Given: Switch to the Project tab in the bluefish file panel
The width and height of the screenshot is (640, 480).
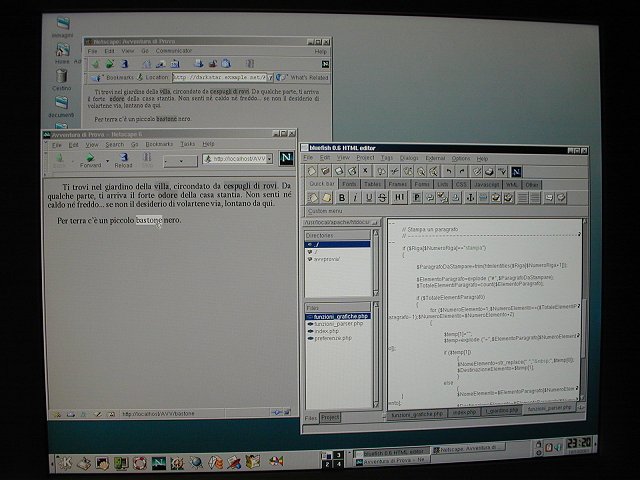Looking at the screenshot, I should [x=330, y=418].
